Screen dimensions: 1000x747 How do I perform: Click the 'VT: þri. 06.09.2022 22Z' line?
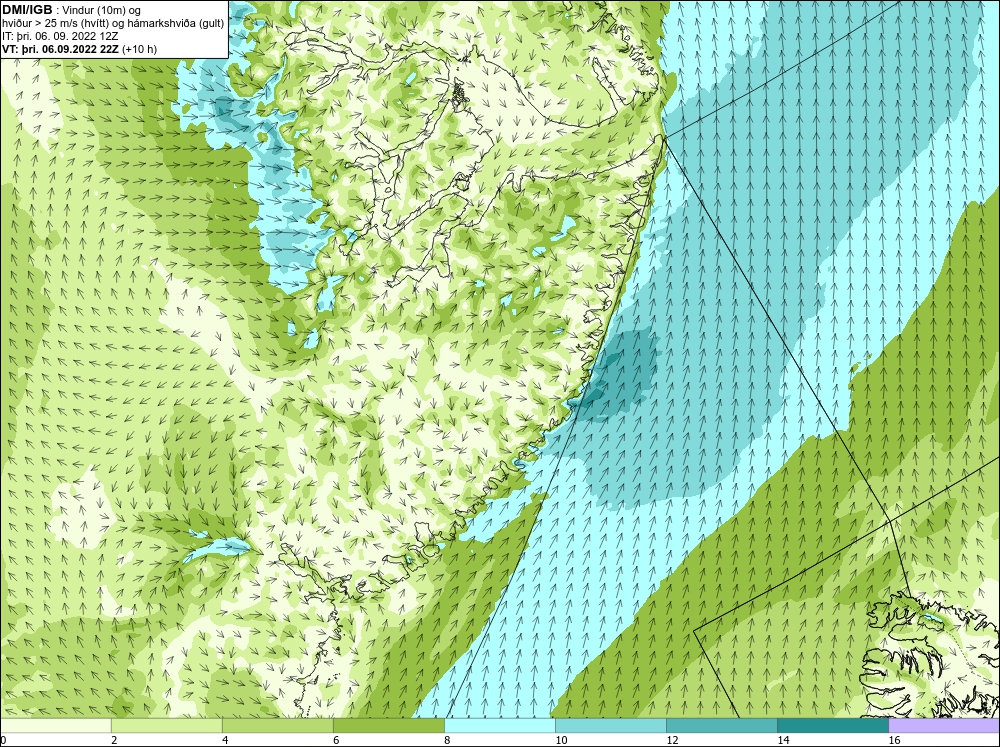[60, 49]
